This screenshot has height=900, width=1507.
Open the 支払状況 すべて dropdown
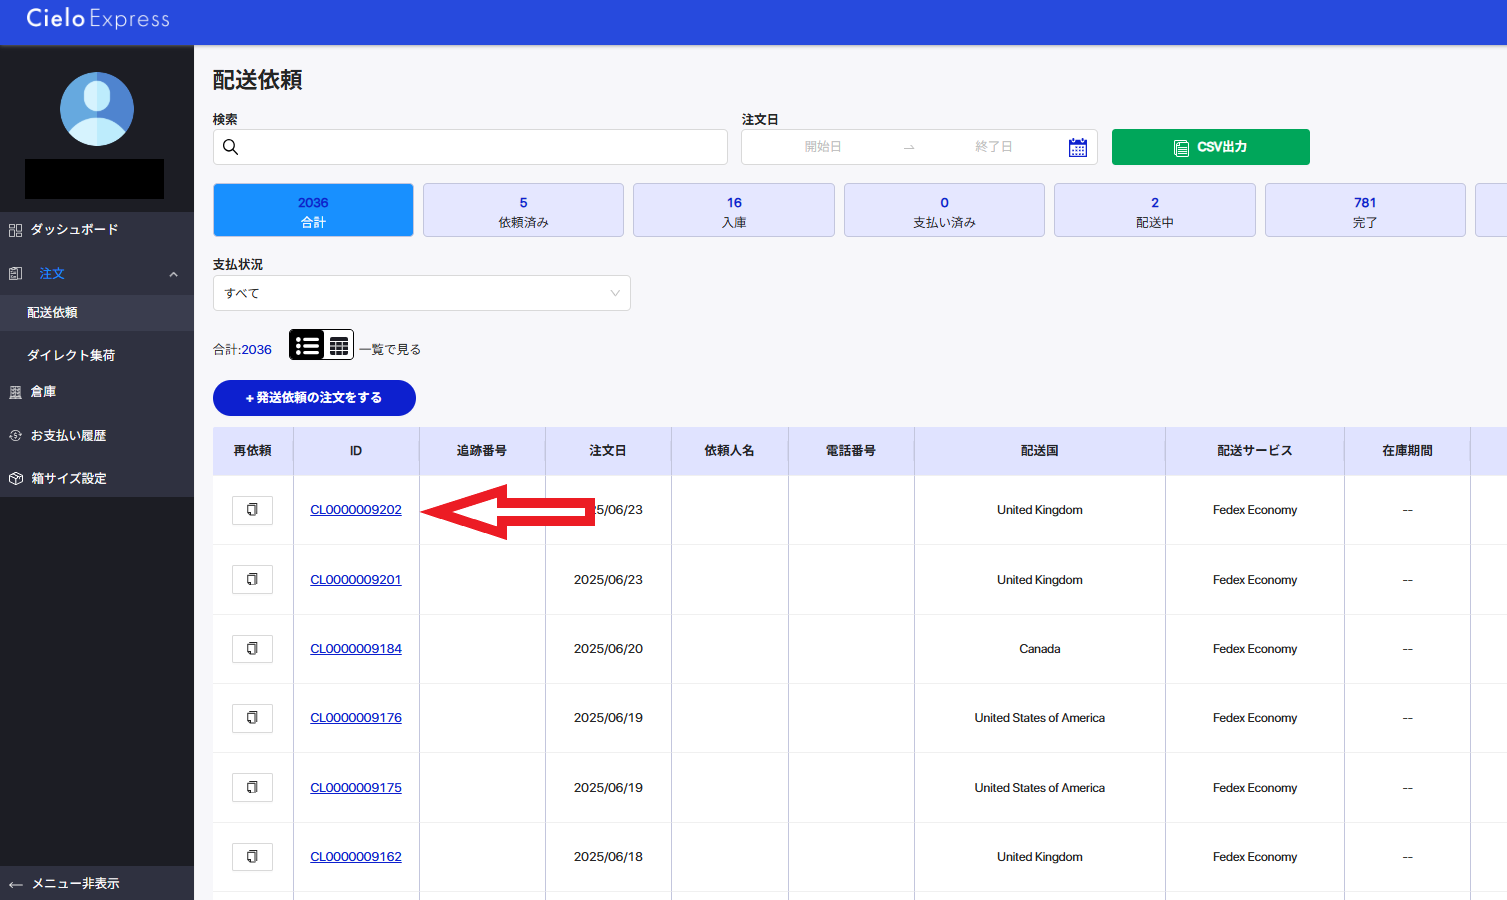coord(421,293)
